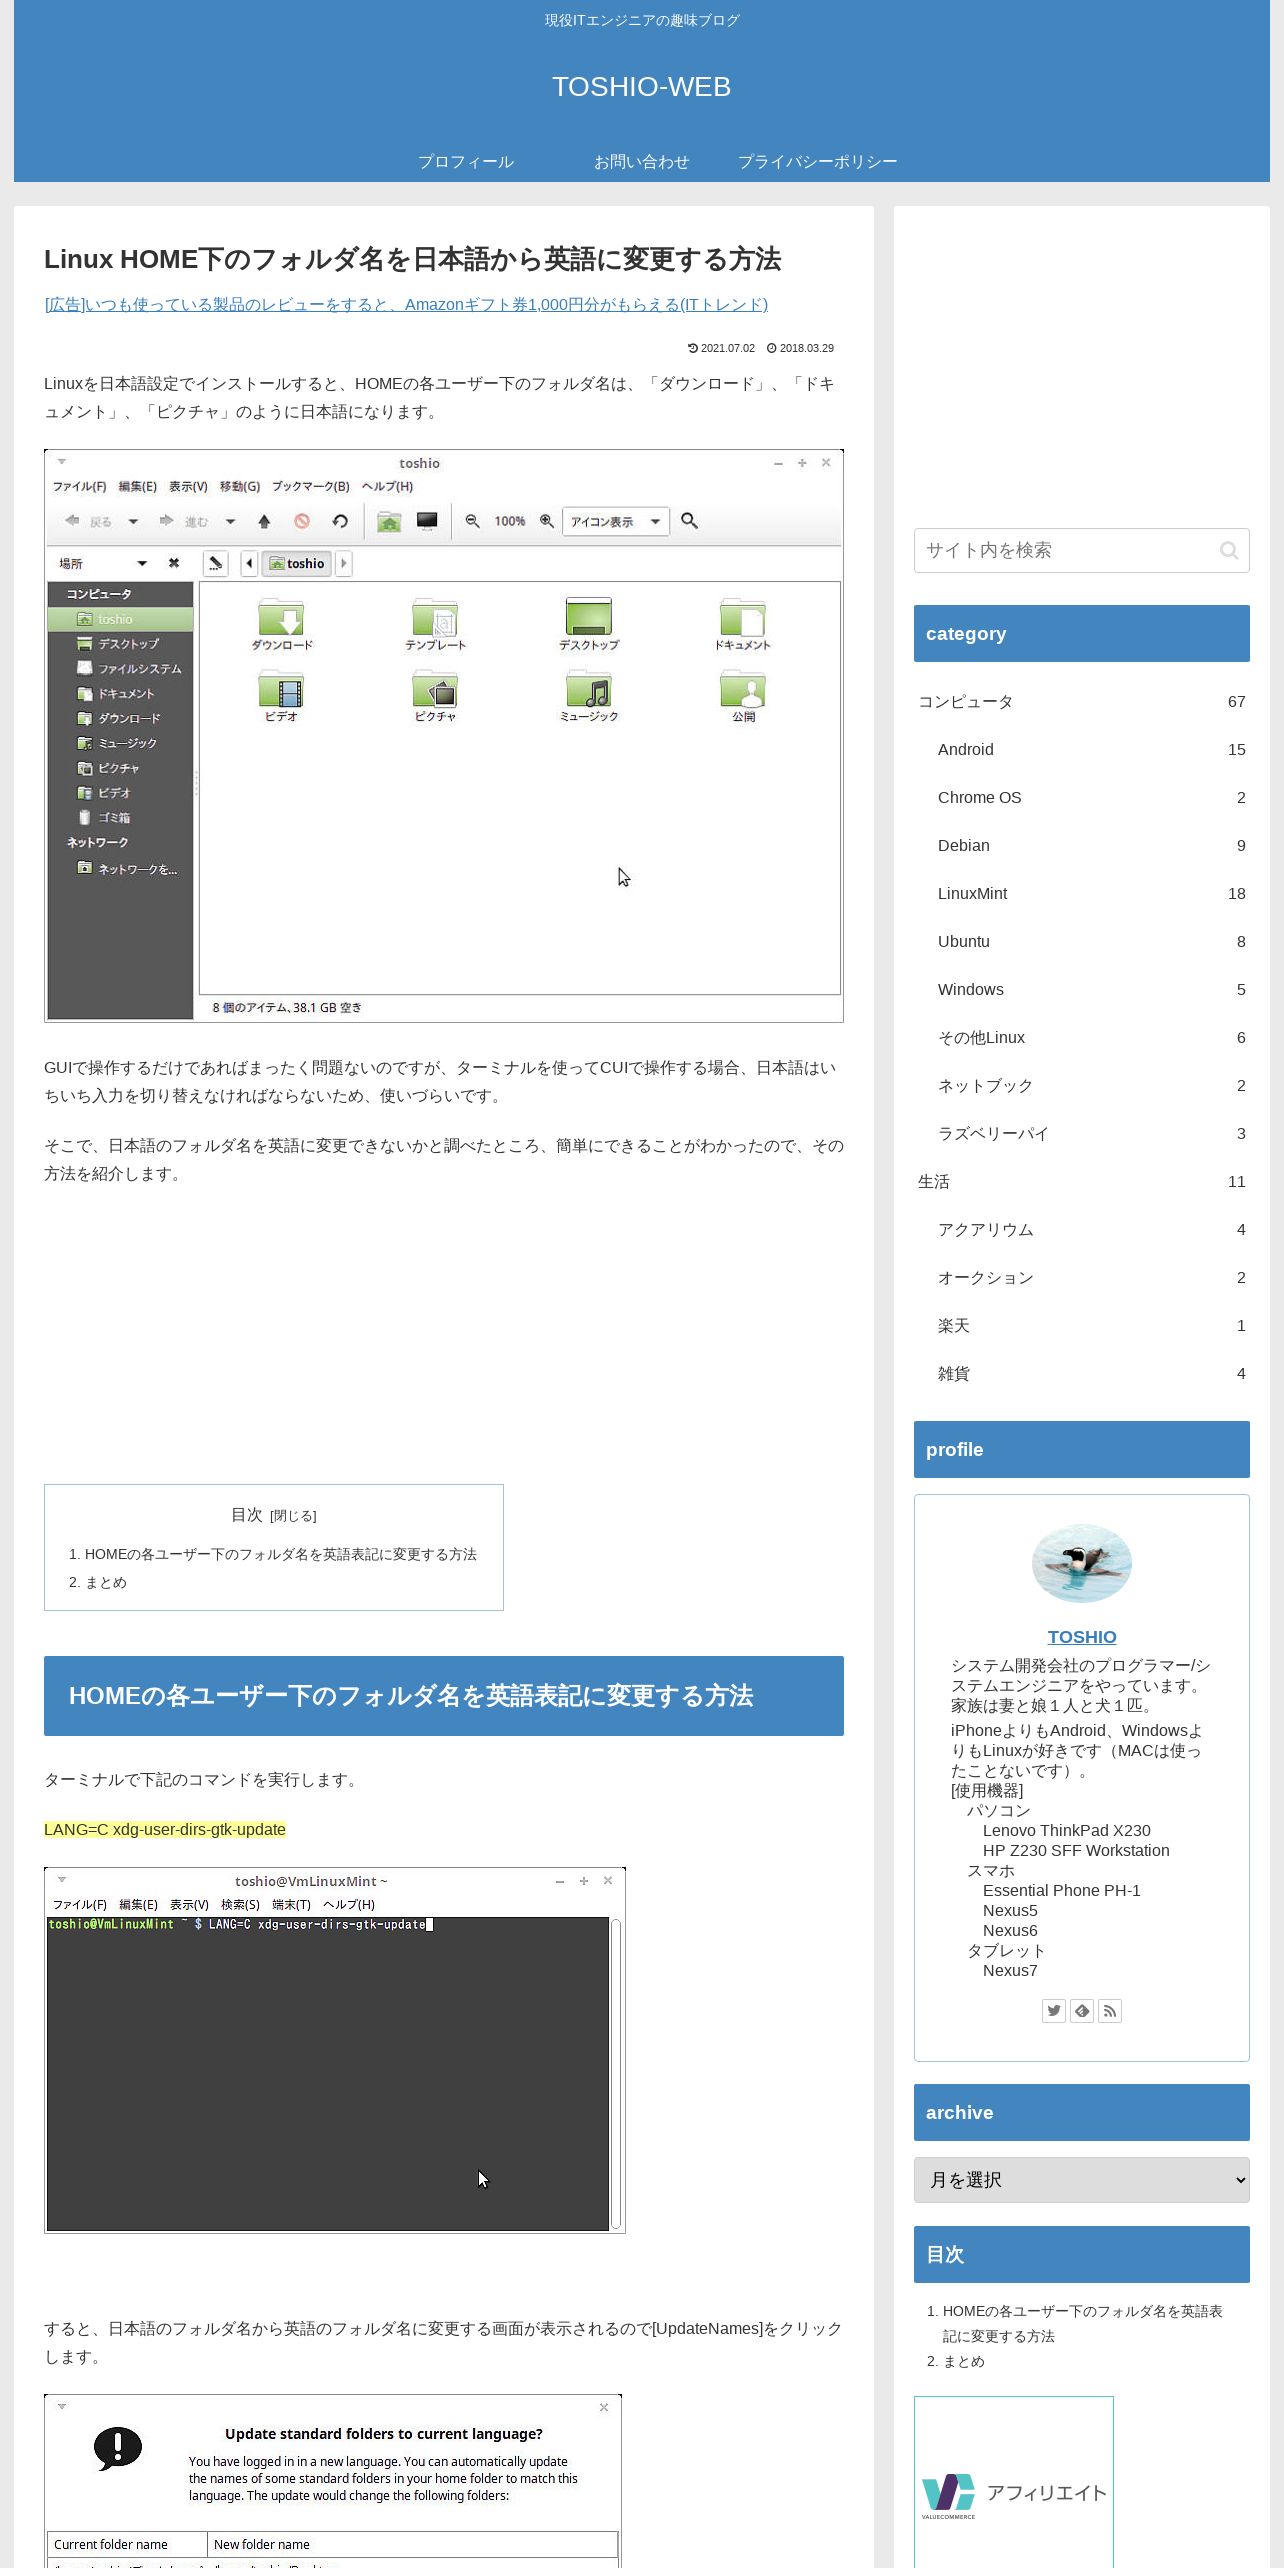Viewport: 1284px width, 2568px height.
Task: Click the TOSHIO penguin avatar image
Action: 1082,1563
